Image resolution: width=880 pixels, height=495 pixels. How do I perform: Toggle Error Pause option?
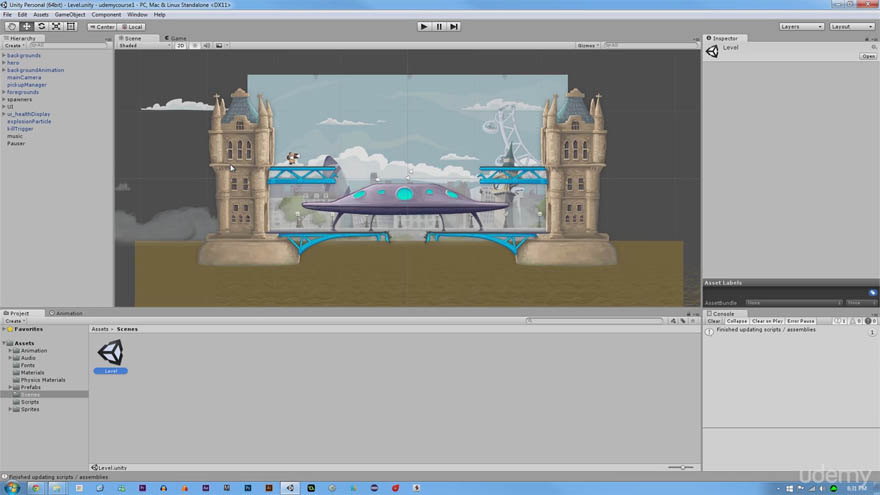pos(801,321)
